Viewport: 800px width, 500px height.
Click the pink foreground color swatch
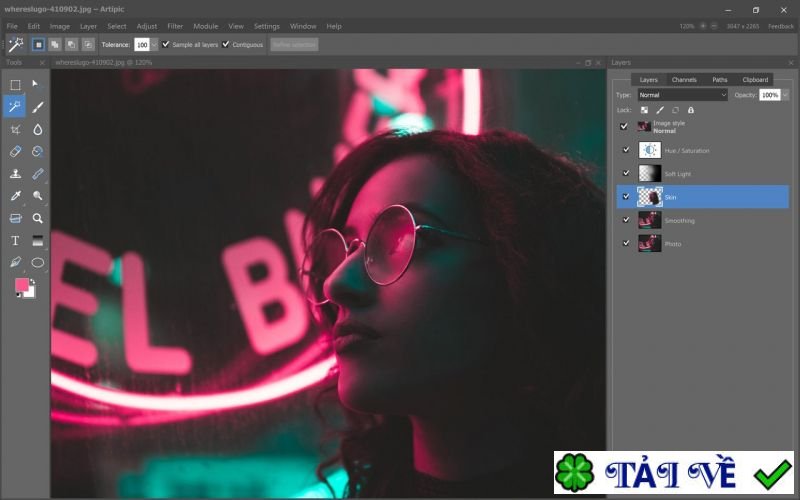click(21, 285)
